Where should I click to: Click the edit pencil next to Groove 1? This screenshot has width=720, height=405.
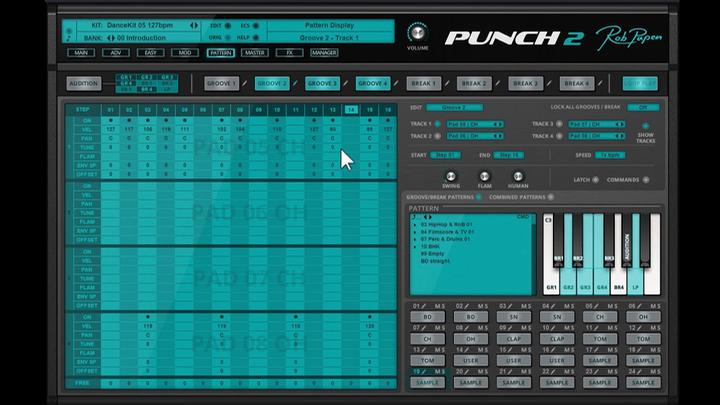coord(245,84)
